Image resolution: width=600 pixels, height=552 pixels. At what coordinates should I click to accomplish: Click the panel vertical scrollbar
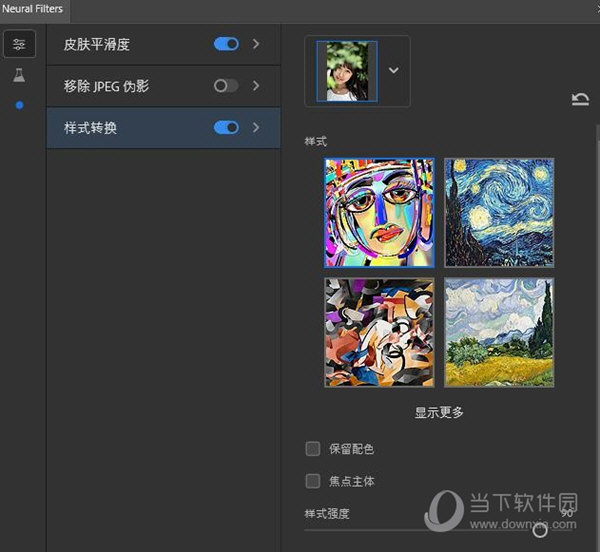tap(598, 337)
